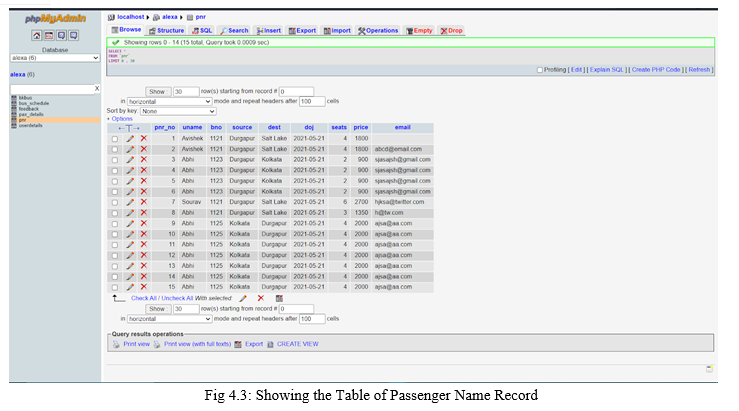Viewport: 739px width, 411px height.
Task: Tick the checkbox for pnr_no 1 row
Action: click(115, 139)
